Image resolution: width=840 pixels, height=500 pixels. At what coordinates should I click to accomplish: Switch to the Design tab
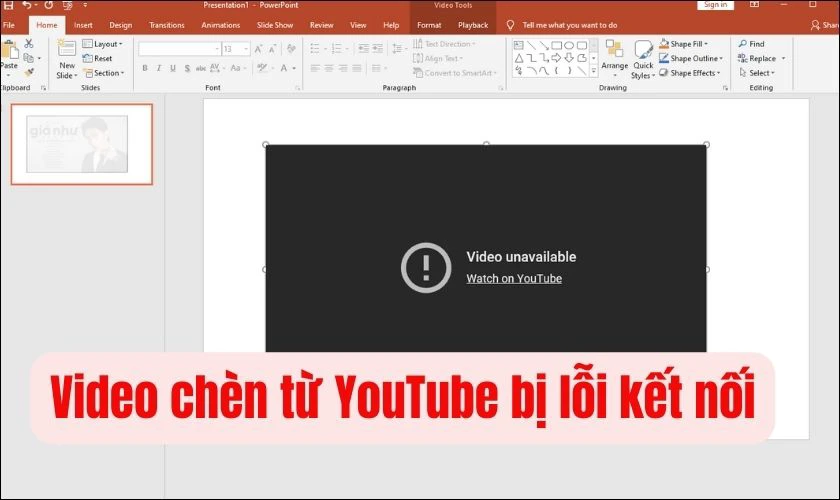(121, 25)
